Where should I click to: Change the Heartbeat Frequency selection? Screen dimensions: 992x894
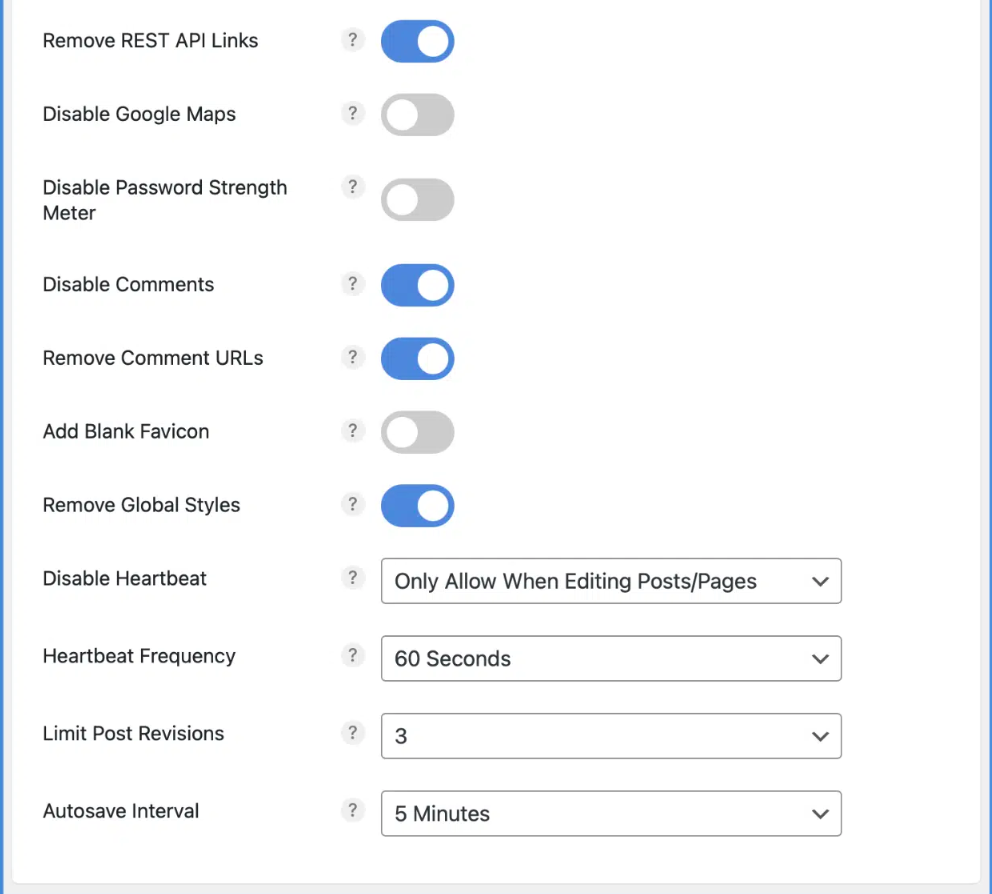pos(611,658)
